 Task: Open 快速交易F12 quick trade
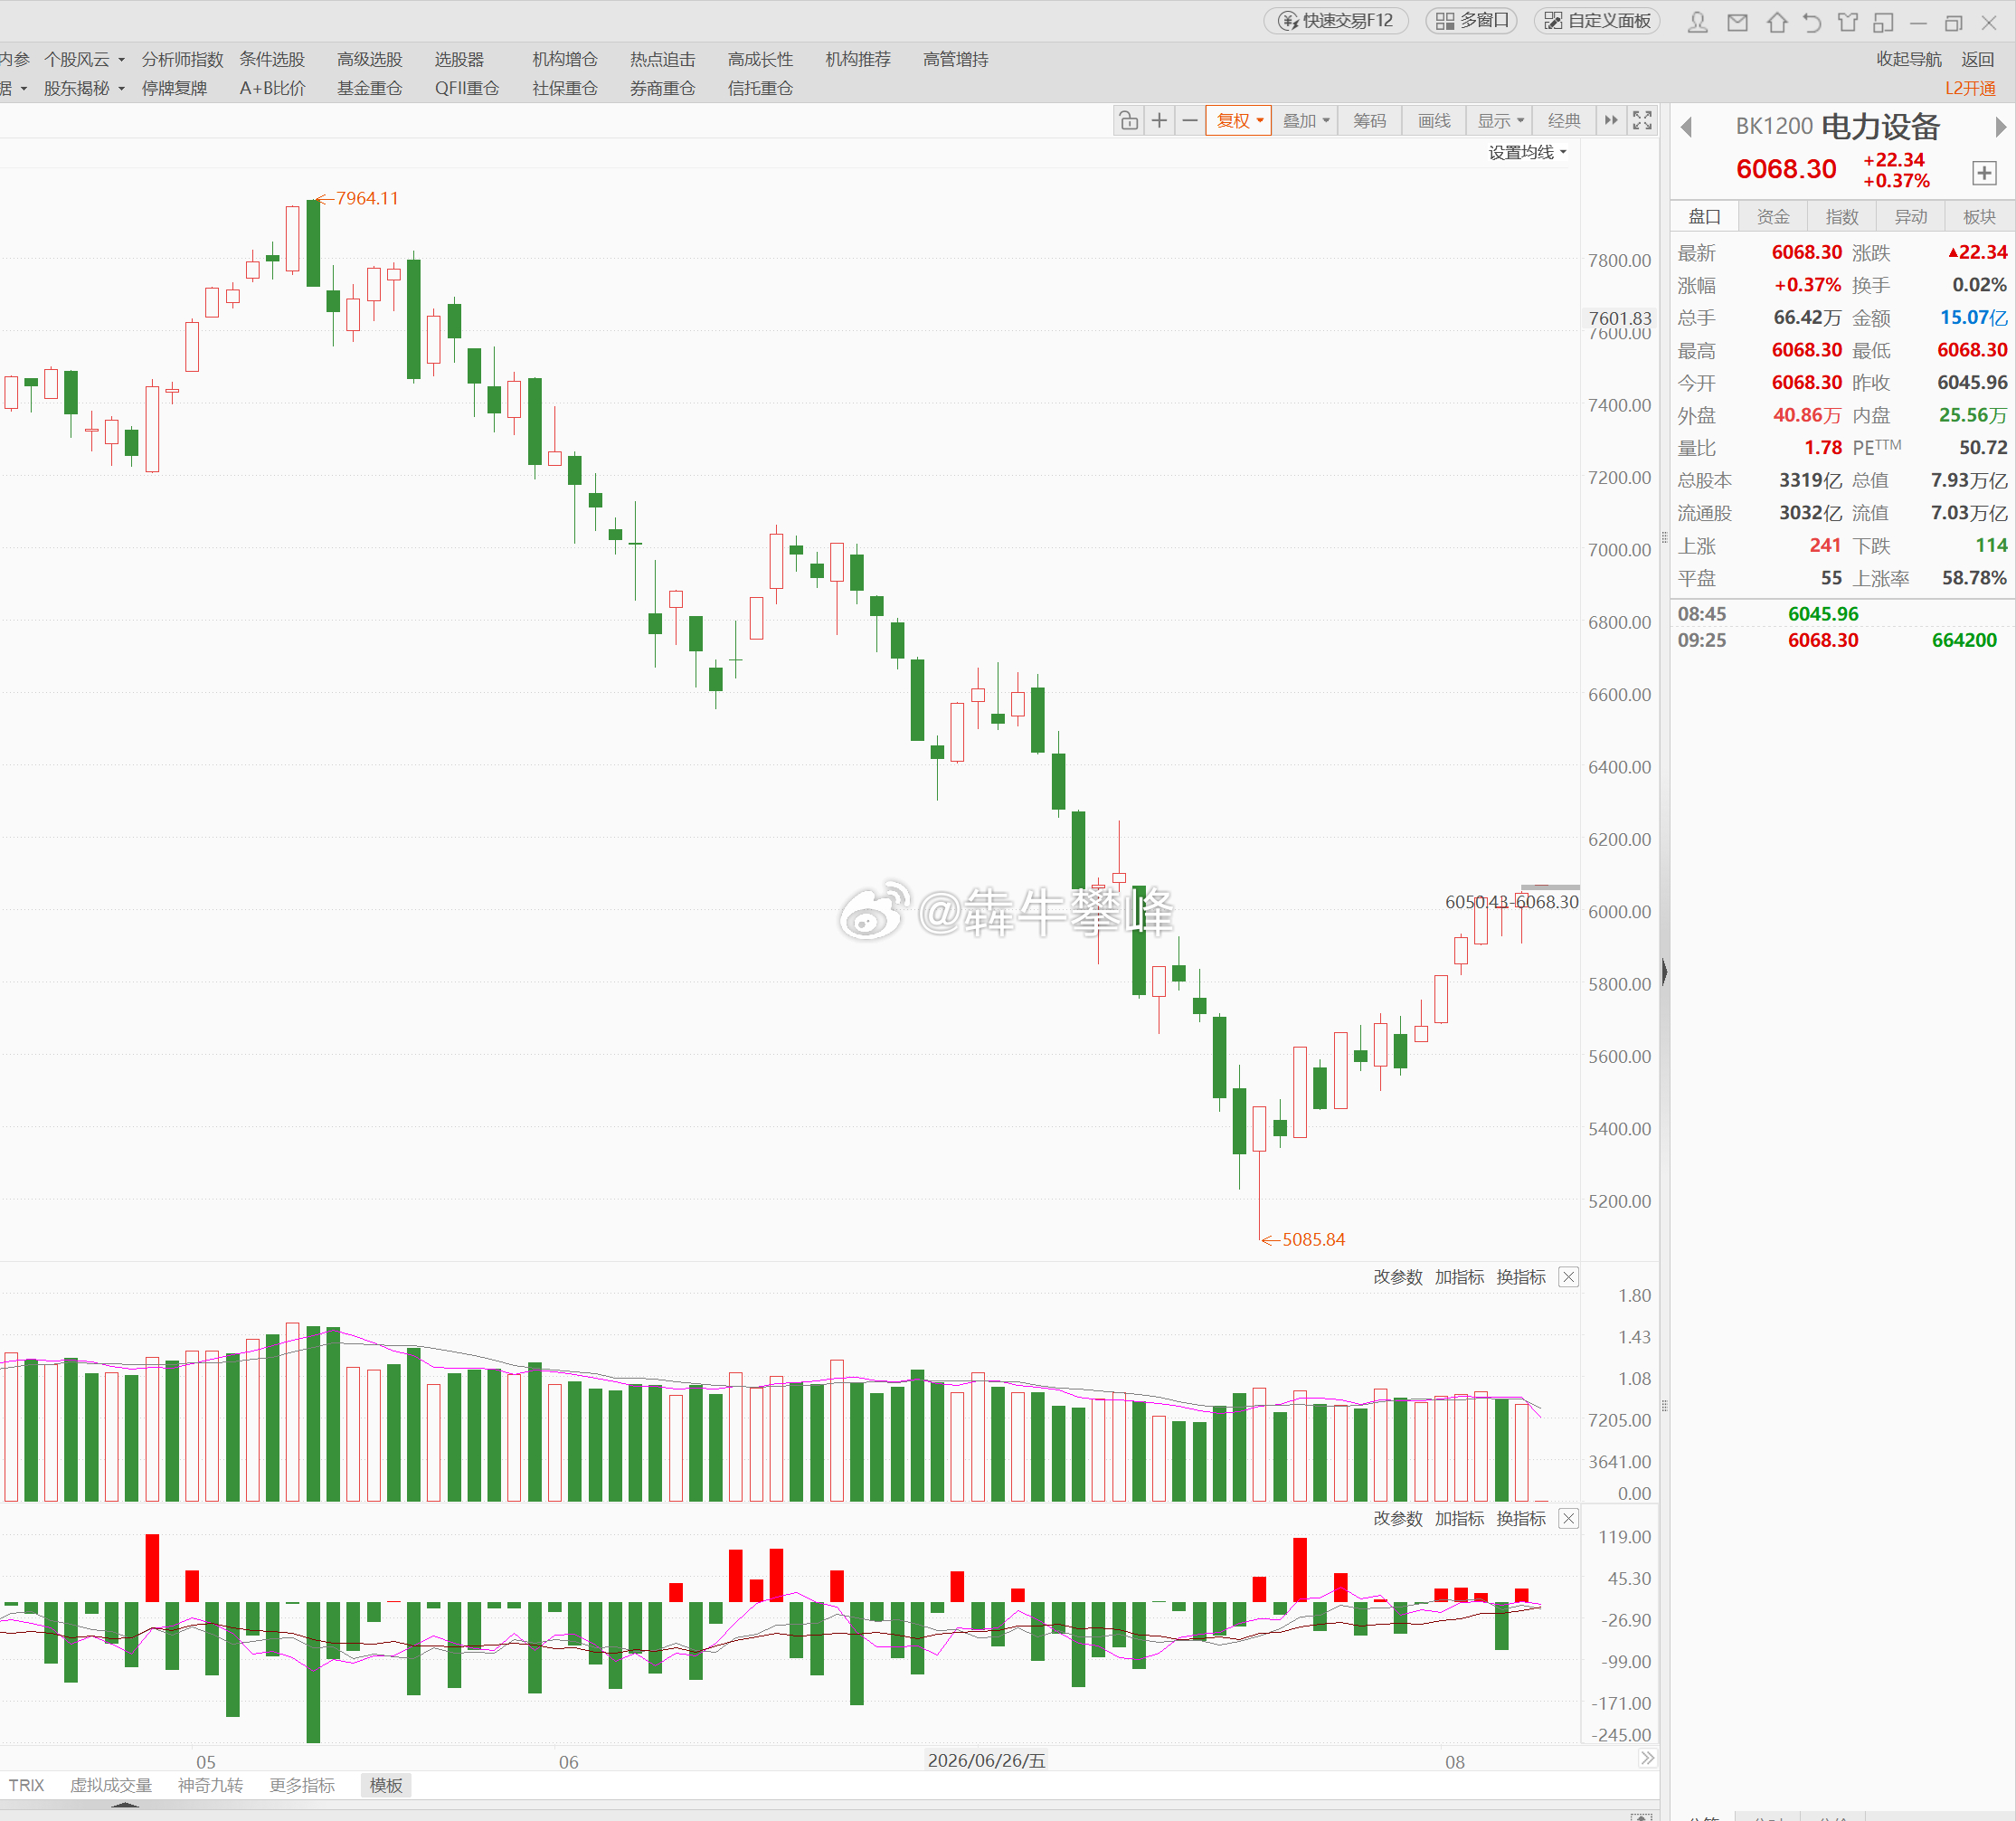tap(1336, 21)
